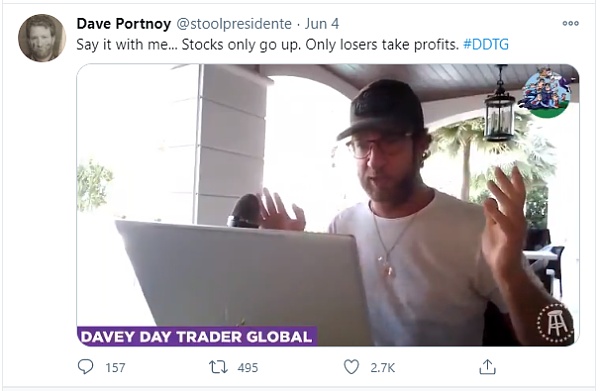600x391 pixels.
Task: Click the reply speech bubble icon
Action: coord(85,367)
